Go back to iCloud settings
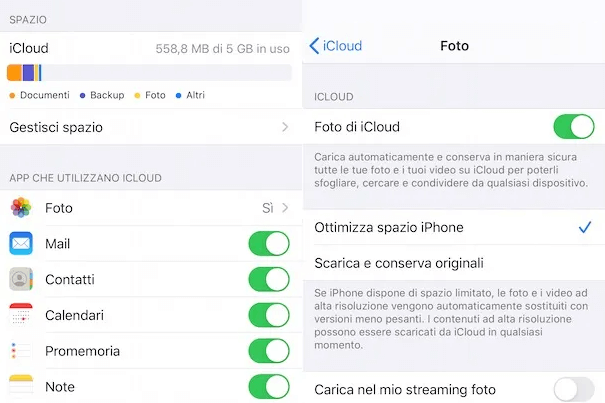Image resolution: width=605 pixels, height=403 pixels. [x=336, y=46]
